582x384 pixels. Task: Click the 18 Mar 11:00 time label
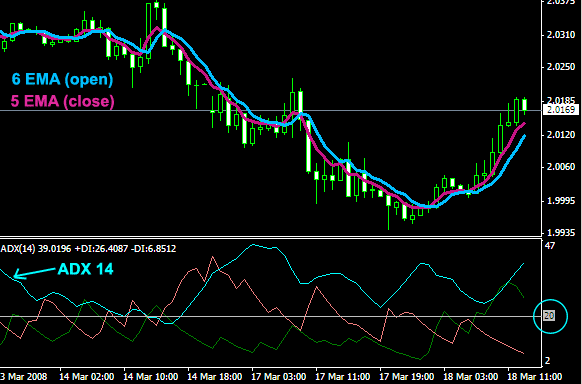coord(535,377)
